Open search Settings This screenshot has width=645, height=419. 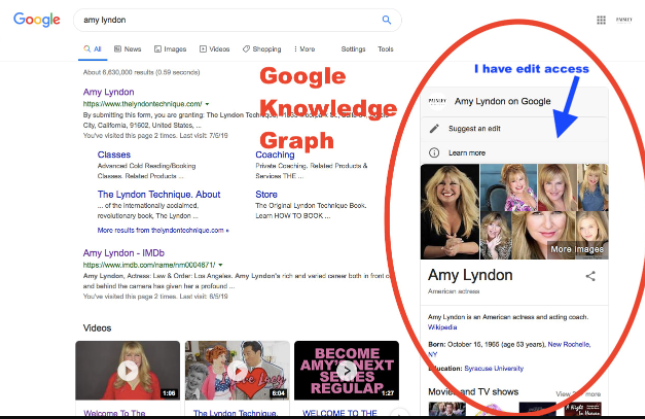coord(353,49)
